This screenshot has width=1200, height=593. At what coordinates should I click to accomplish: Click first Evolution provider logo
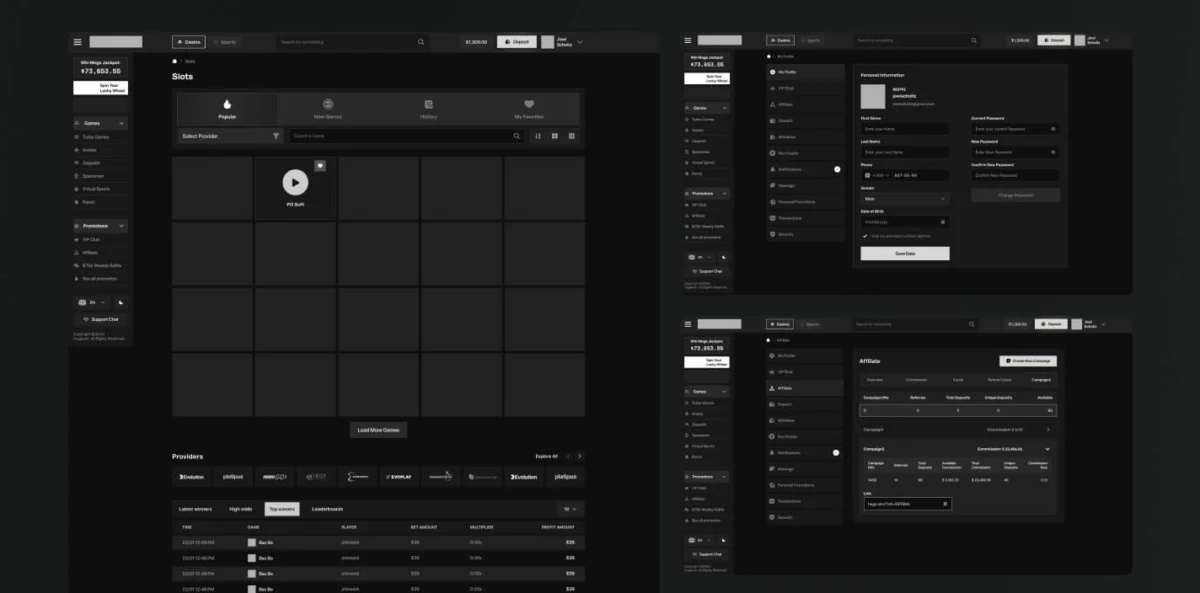tap(192, 477)
